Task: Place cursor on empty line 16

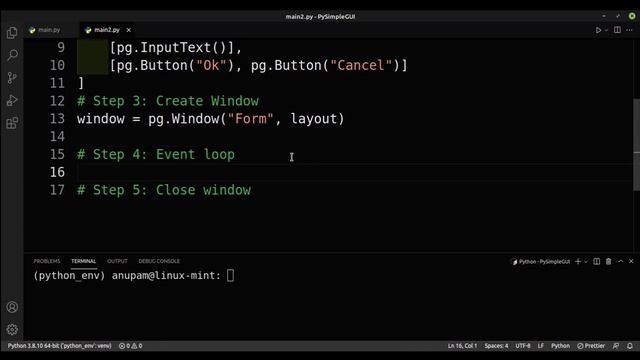Action: pyautogui.click(x=354, y=172)
